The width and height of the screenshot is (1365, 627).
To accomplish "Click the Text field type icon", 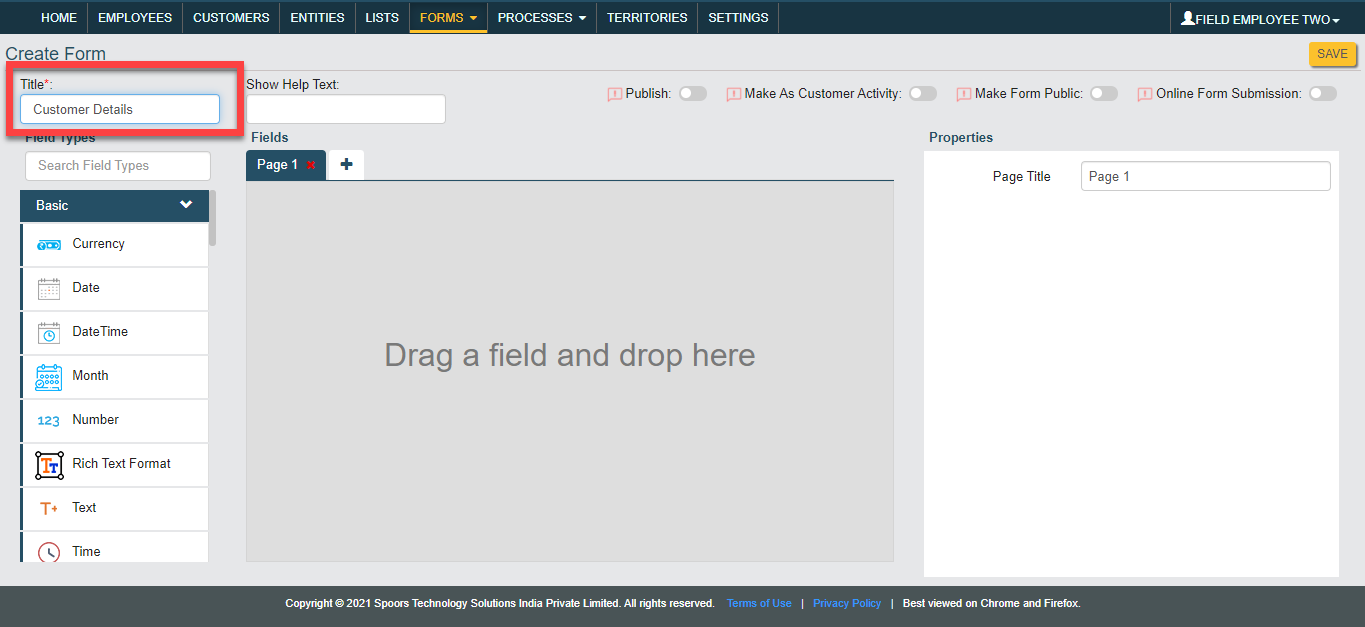I will 49,509.
